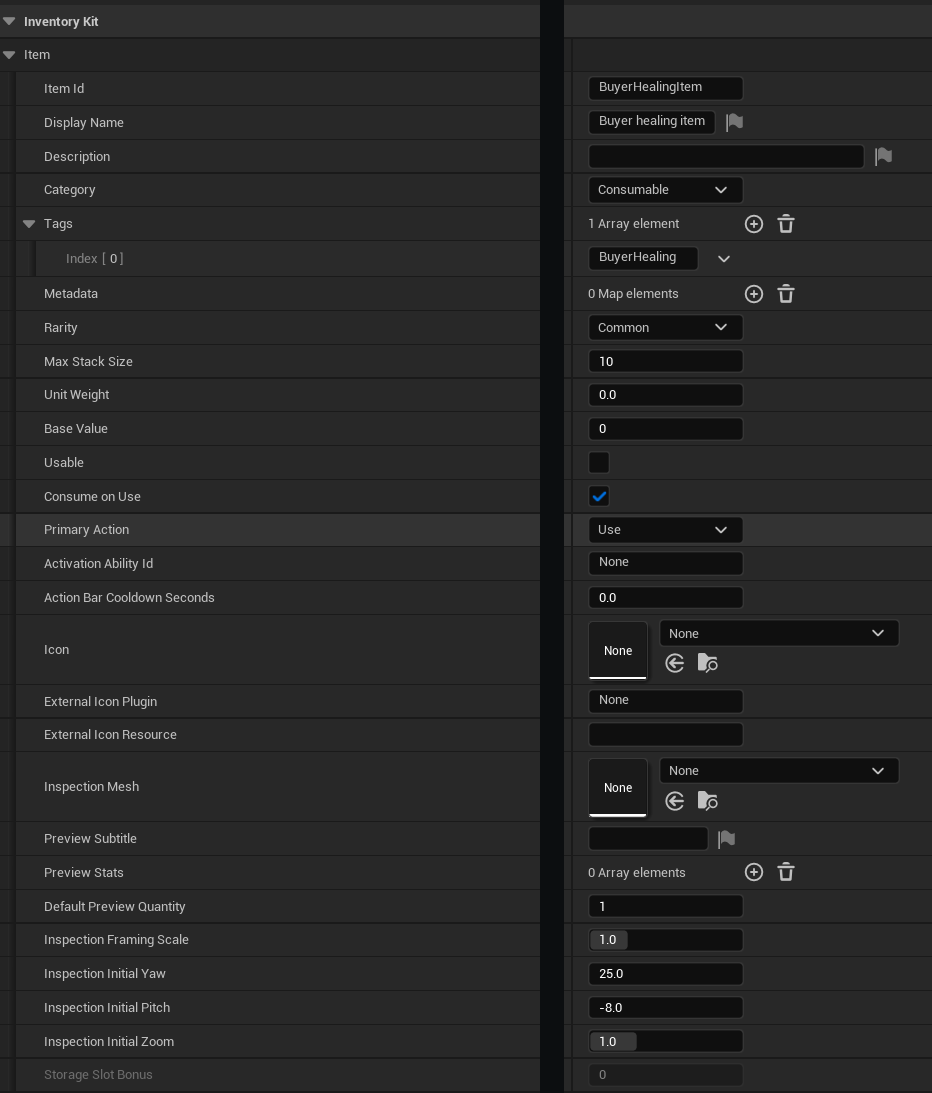Open the Primary Action dropdown showing Use
This screenshot has height=1093, width=932.
[665, 530]
